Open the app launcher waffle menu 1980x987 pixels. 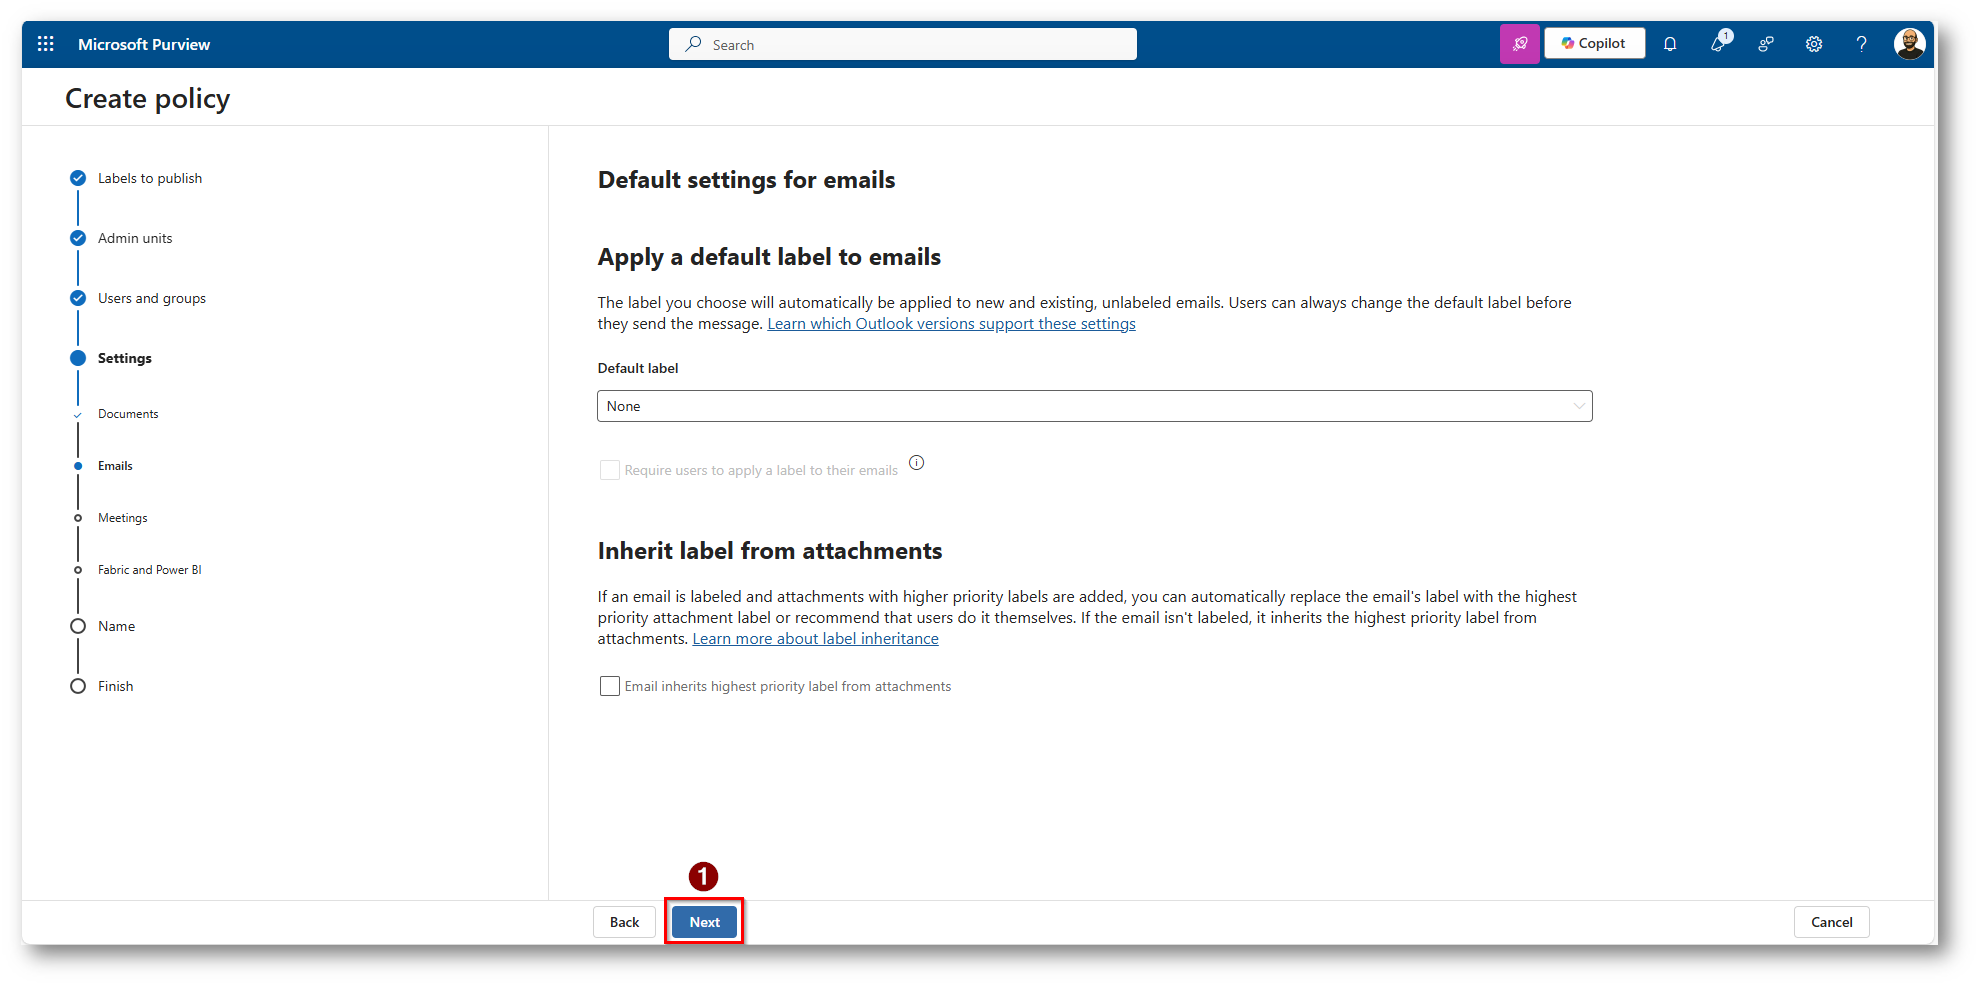(x=46, y=44)
